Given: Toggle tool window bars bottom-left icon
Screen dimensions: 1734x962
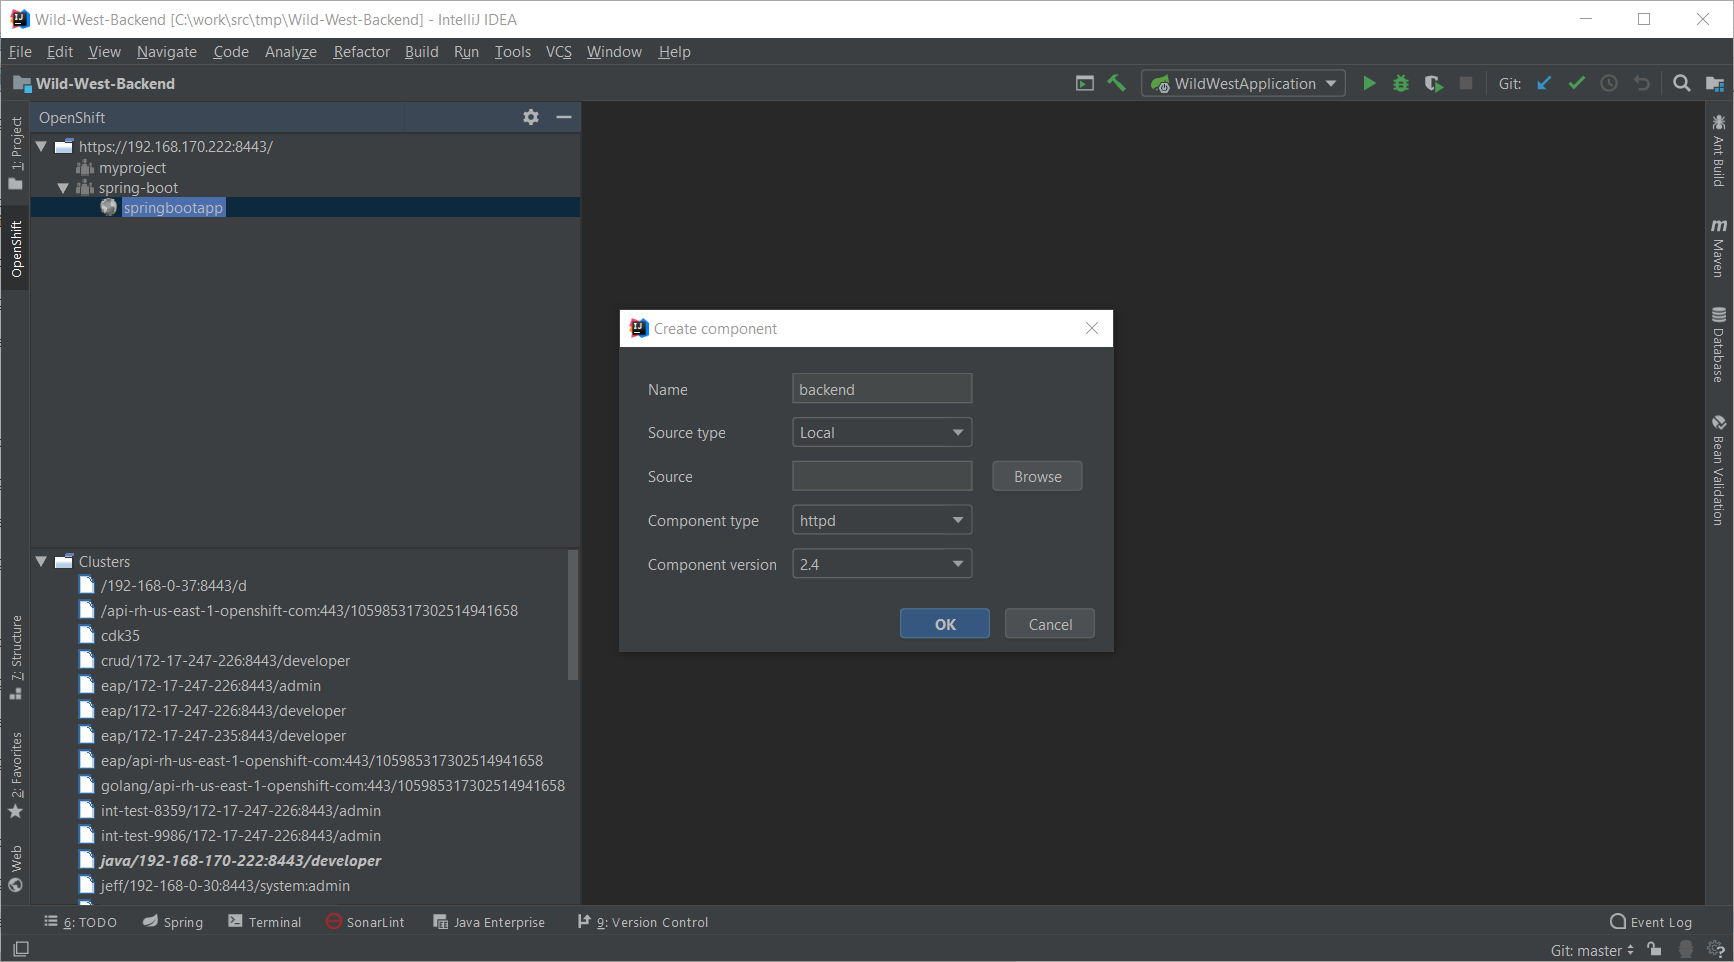Looking at the screenshot, I should coord(20,949).
